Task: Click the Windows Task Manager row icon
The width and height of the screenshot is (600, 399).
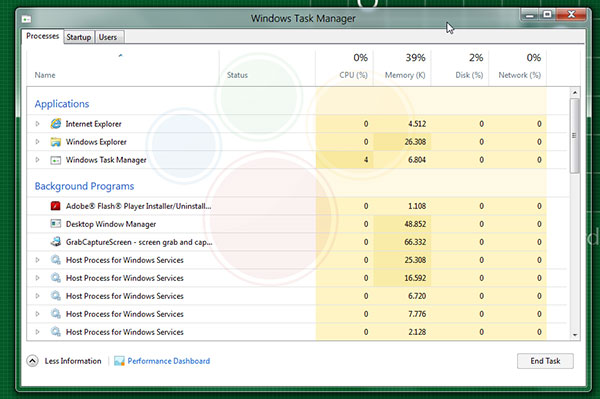Action: coord(55,160)
